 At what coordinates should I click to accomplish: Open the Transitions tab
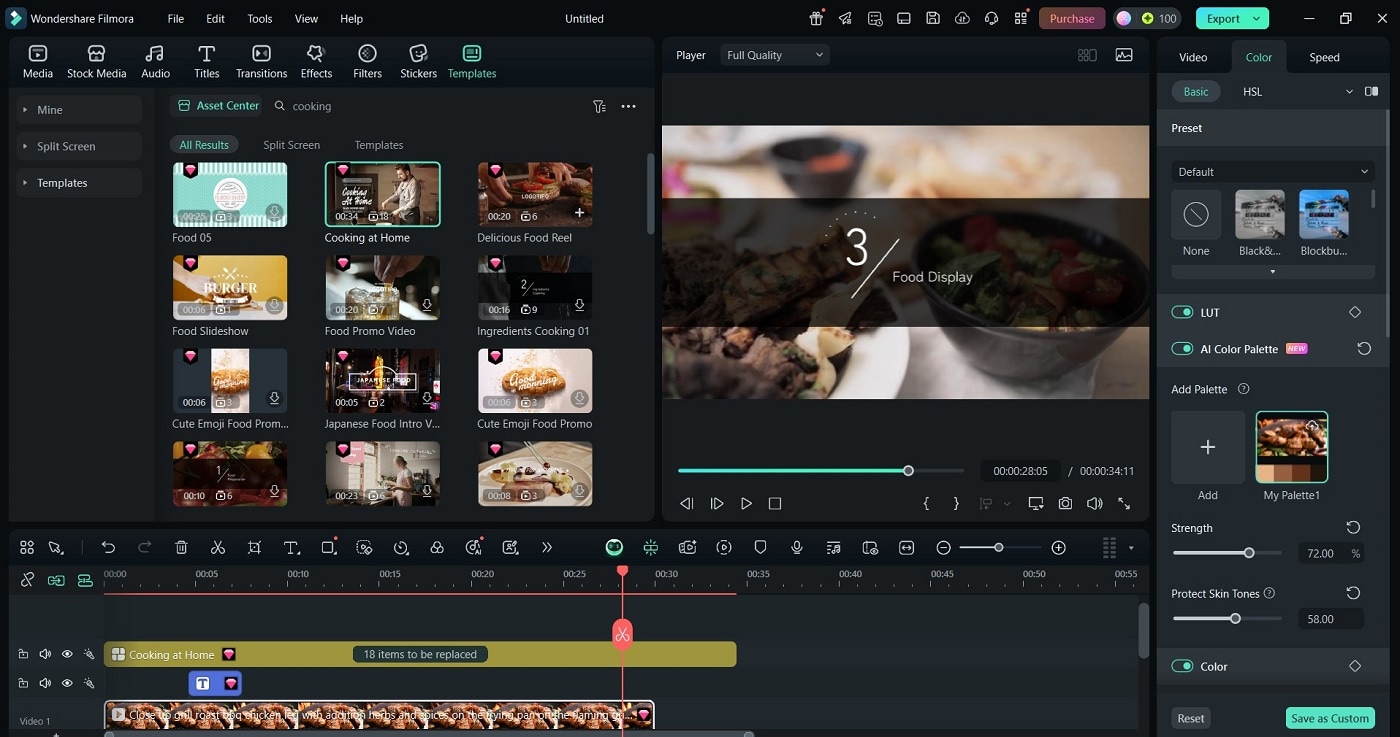point(261,61)
